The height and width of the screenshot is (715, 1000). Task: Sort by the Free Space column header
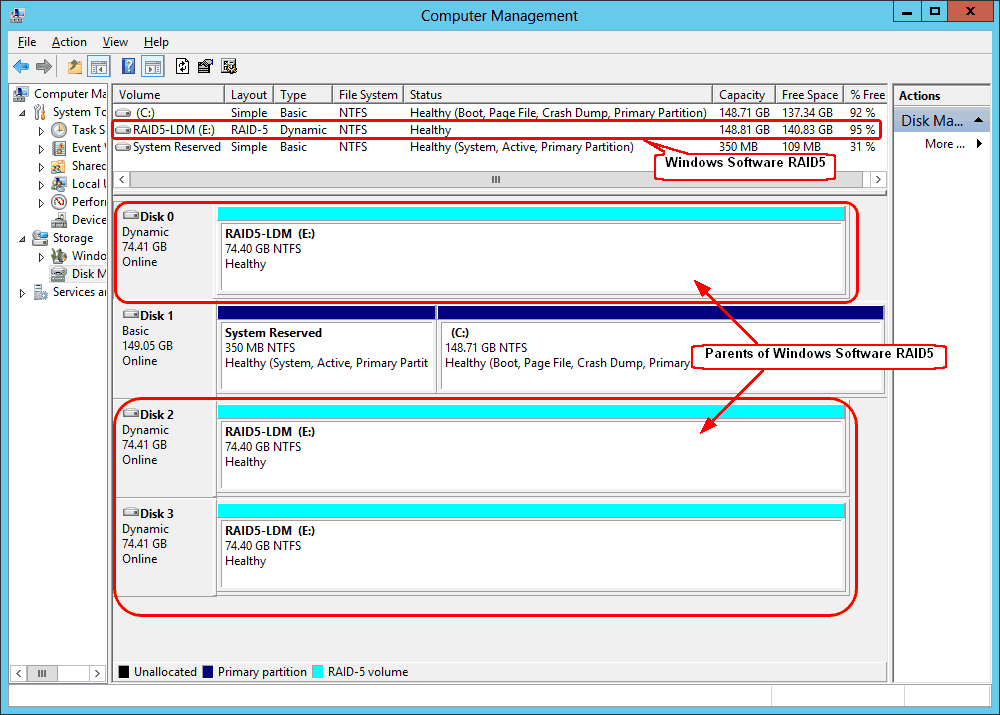pos(810,94)
